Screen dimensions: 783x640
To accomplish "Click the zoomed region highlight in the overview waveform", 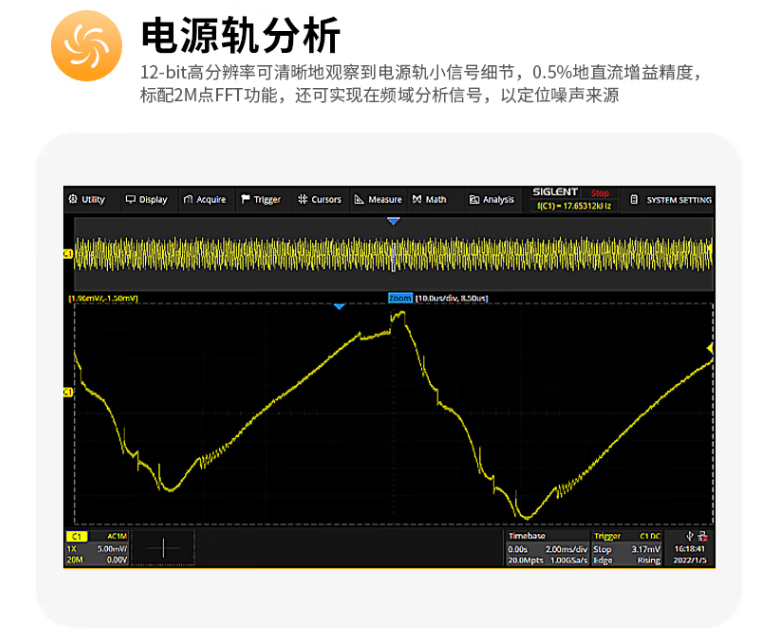I will [x=393, y=256].
